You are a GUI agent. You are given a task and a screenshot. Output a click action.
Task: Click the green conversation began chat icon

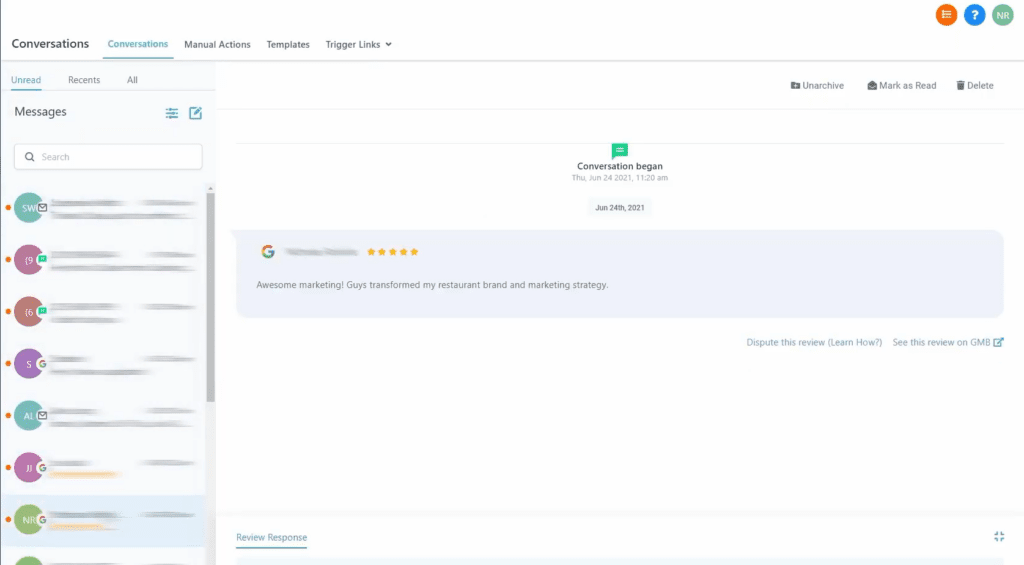tap(620, 151)
